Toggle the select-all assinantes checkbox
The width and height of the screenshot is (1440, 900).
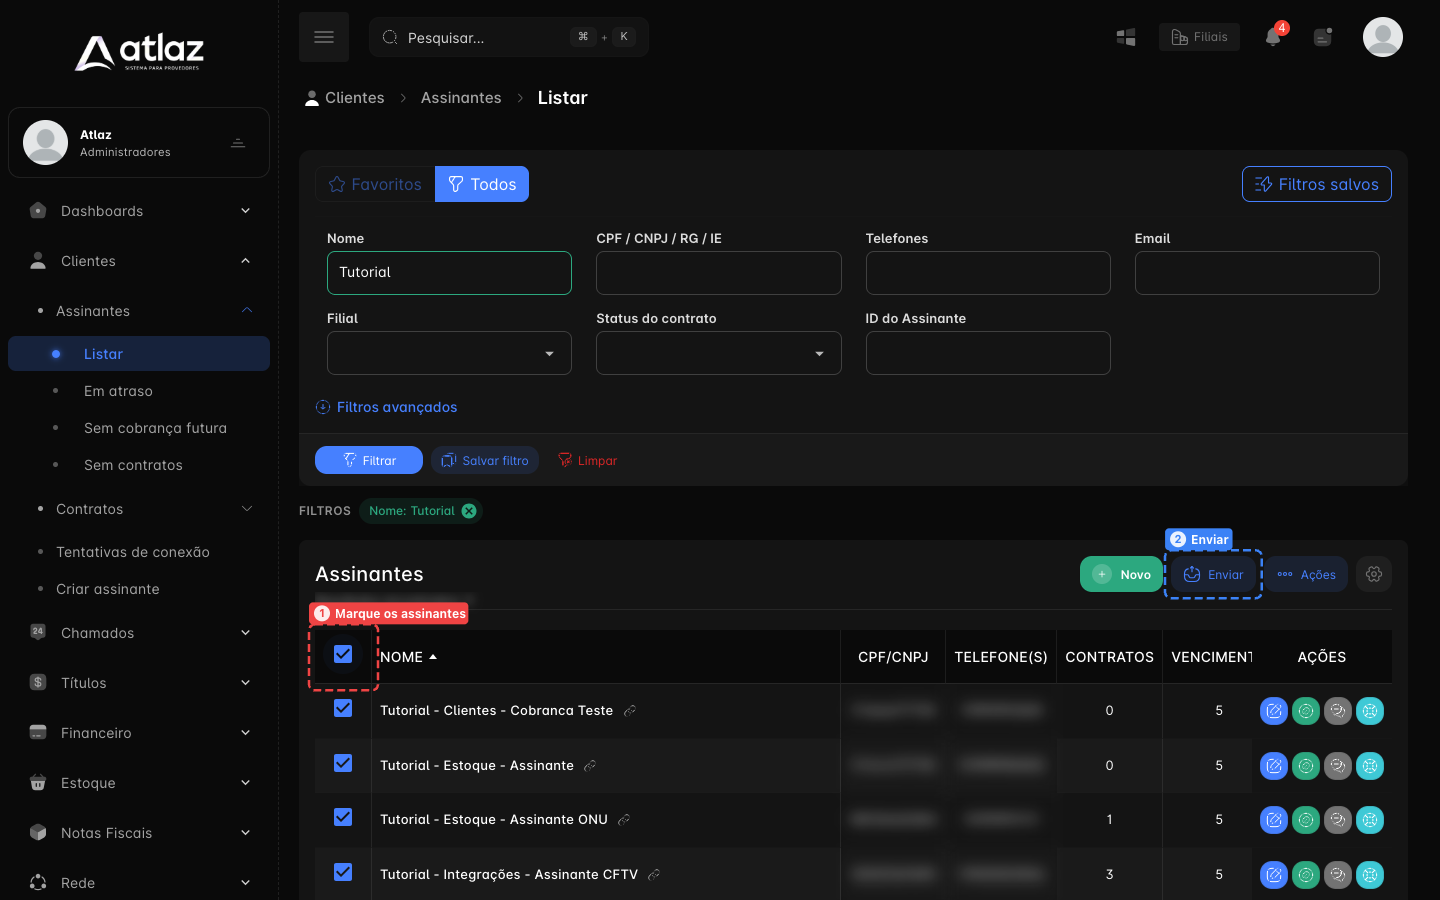pos(343,654)
